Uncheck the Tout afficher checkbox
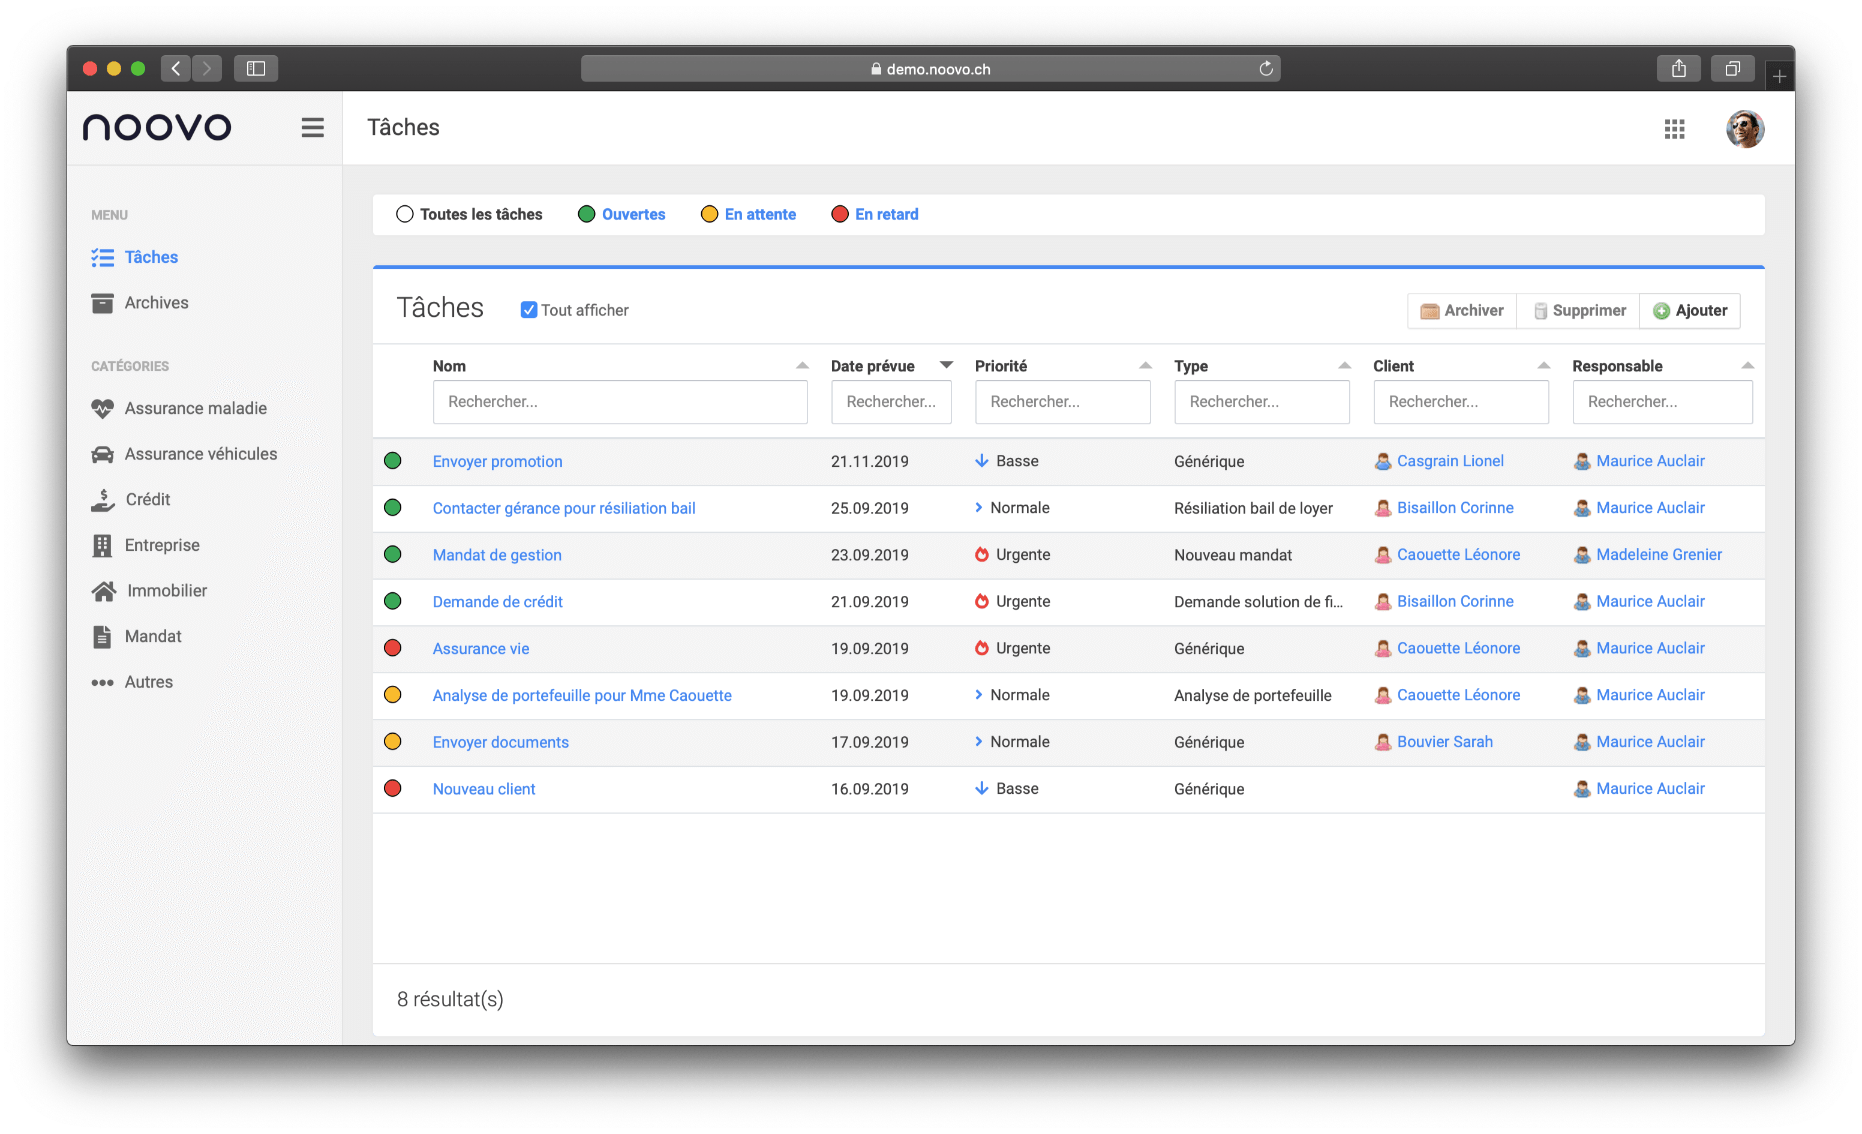 coord(529,310)
